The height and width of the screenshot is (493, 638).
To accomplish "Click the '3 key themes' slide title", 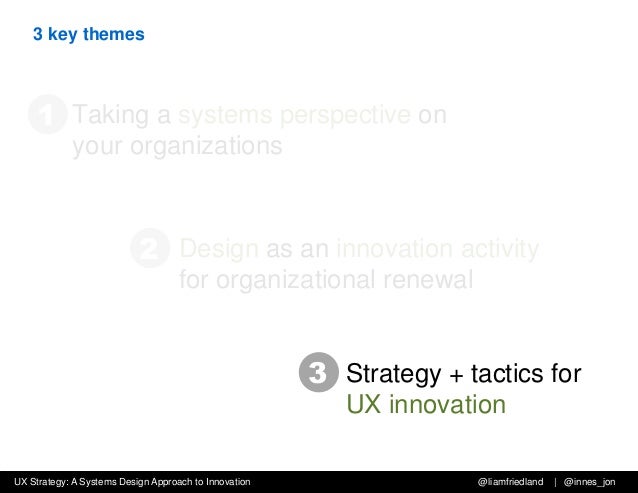I will tap(89, 34).
